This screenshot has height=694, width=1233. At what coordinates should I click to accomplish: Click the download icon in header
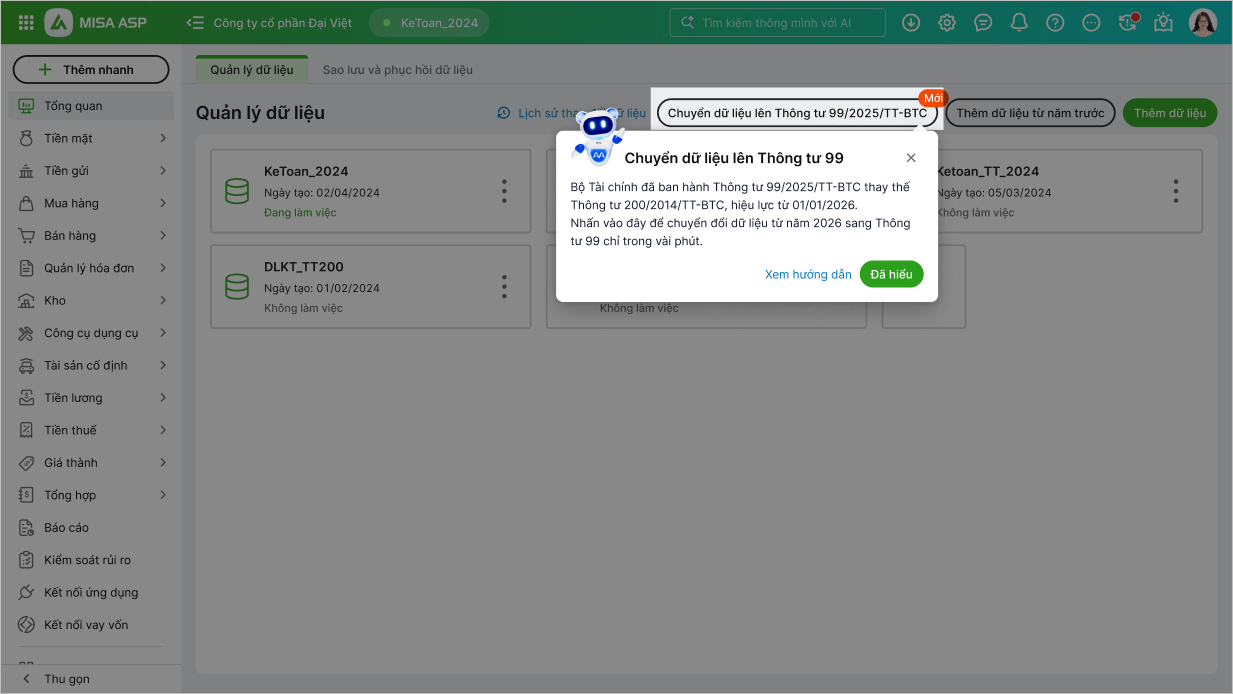[x=910, y=22]
